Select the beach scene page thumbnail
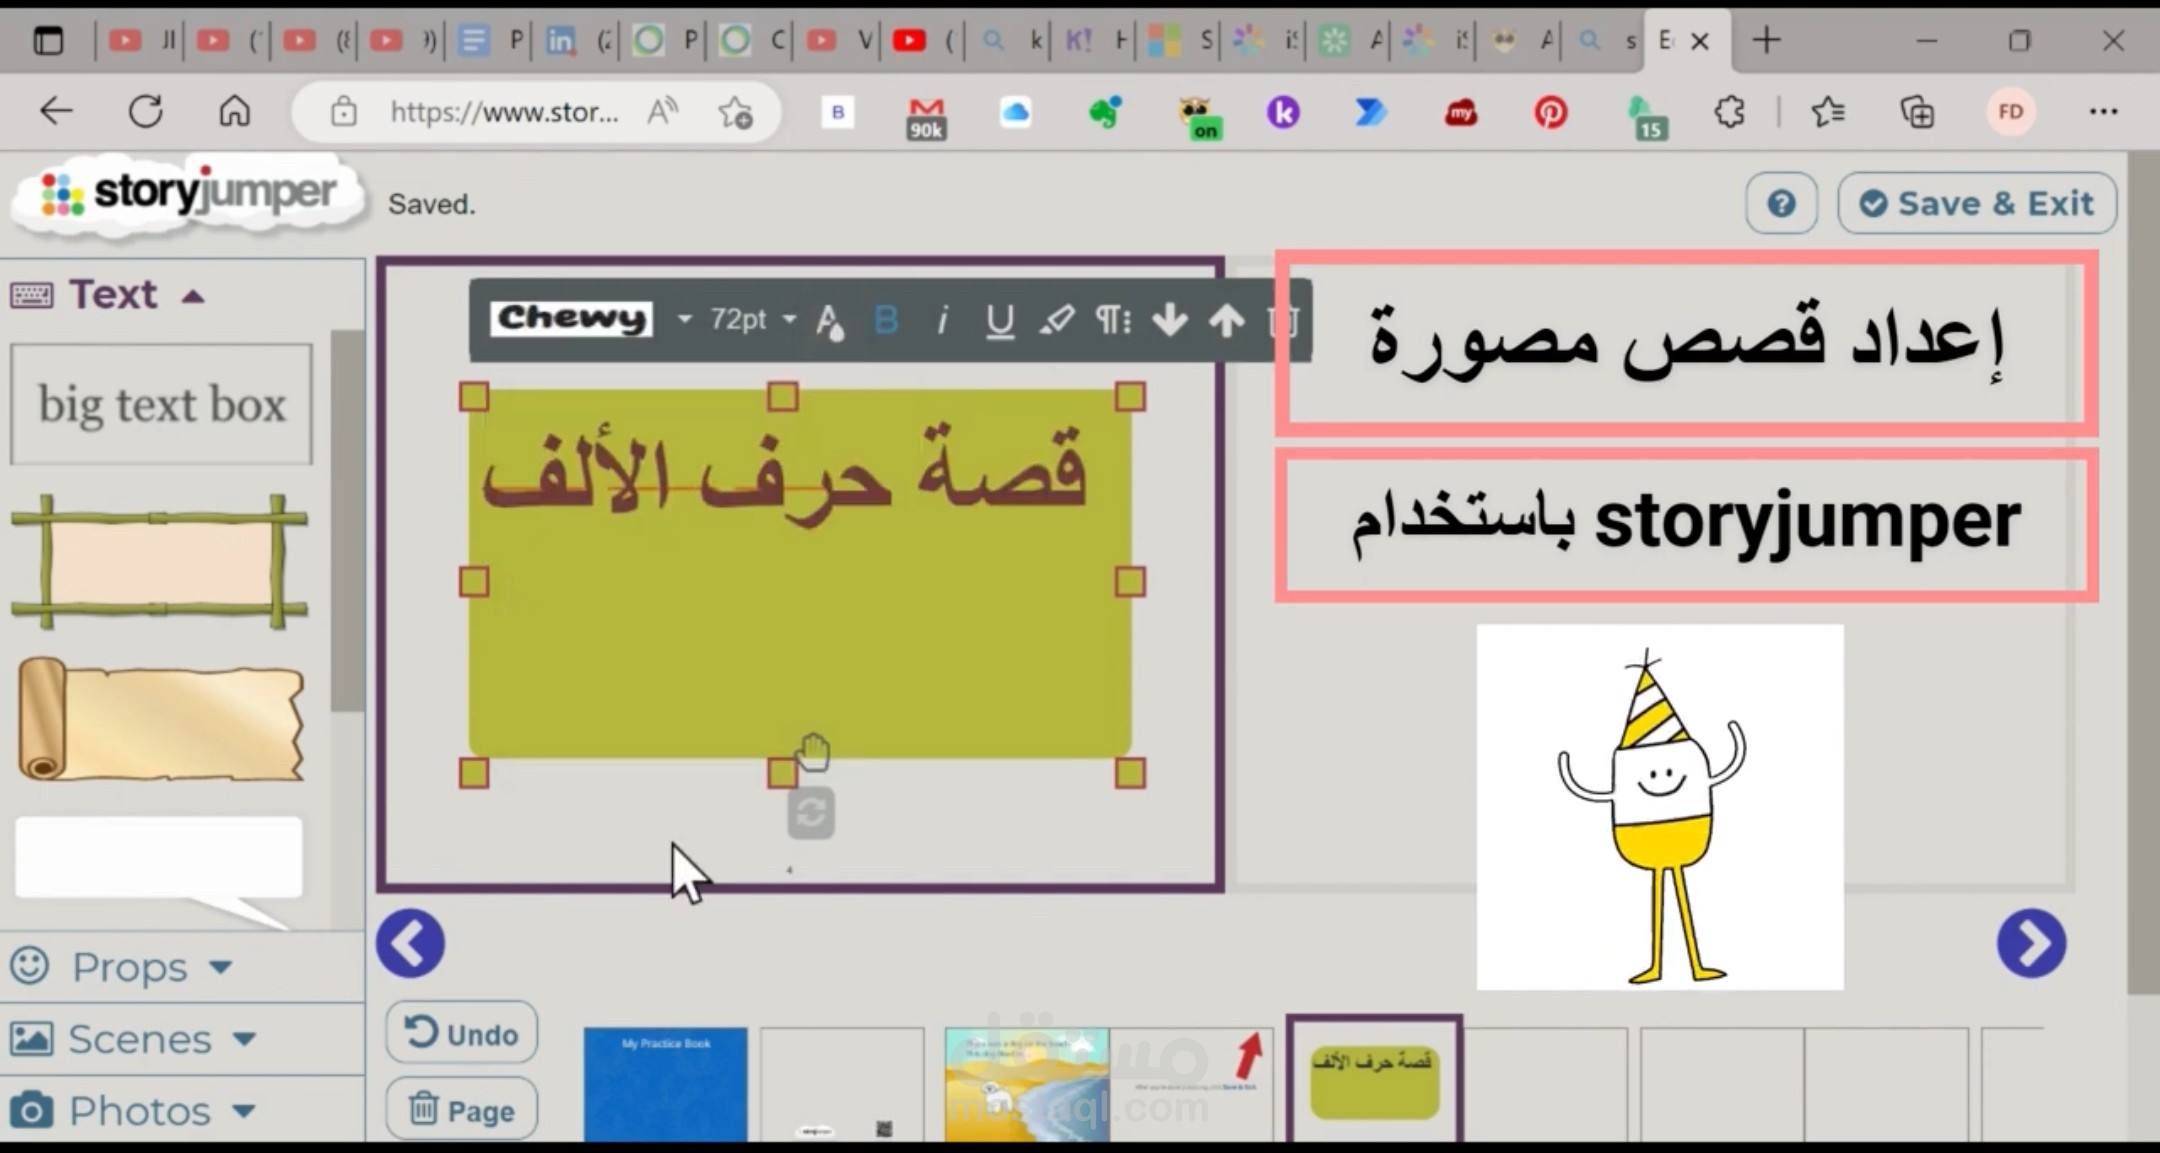The image size is (2160, 1153). click(1027, 1084)
